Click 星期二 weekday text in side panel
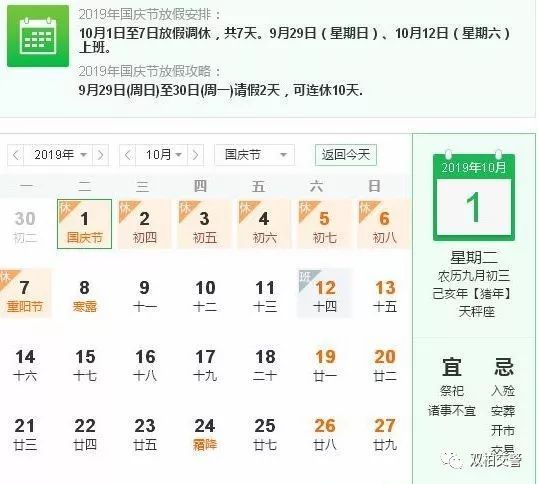Screen dimensions: 538x484 click(473, 257)
